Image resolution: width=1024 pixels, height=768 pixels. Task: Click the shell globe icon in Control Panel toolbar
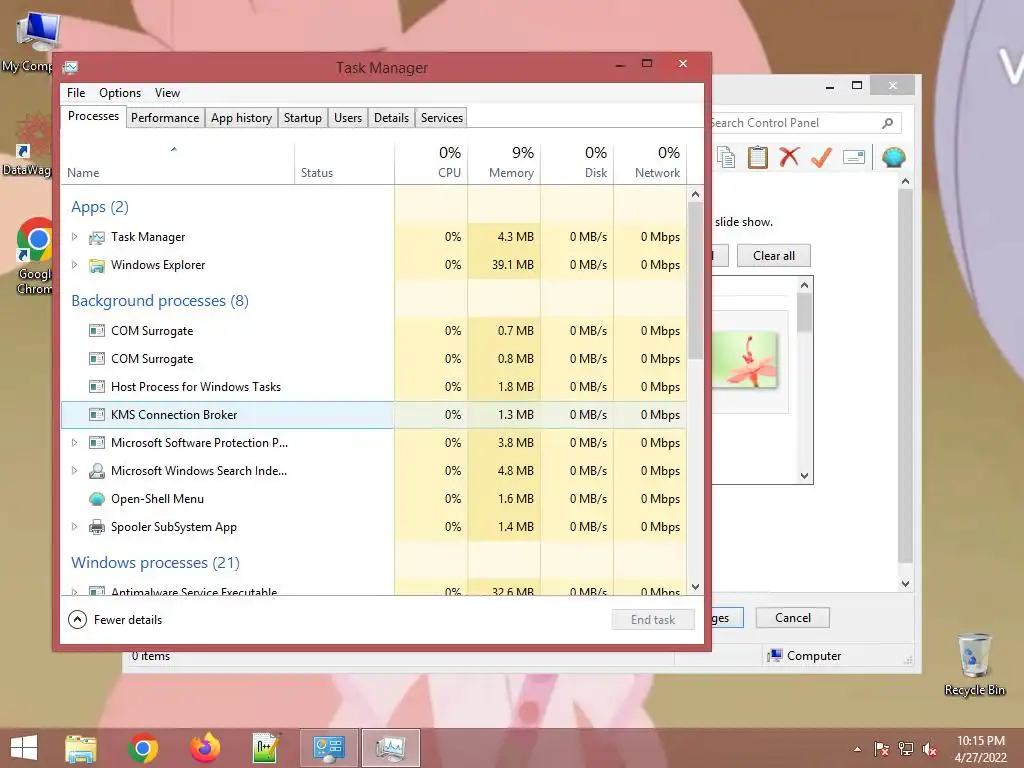(893, 157)
